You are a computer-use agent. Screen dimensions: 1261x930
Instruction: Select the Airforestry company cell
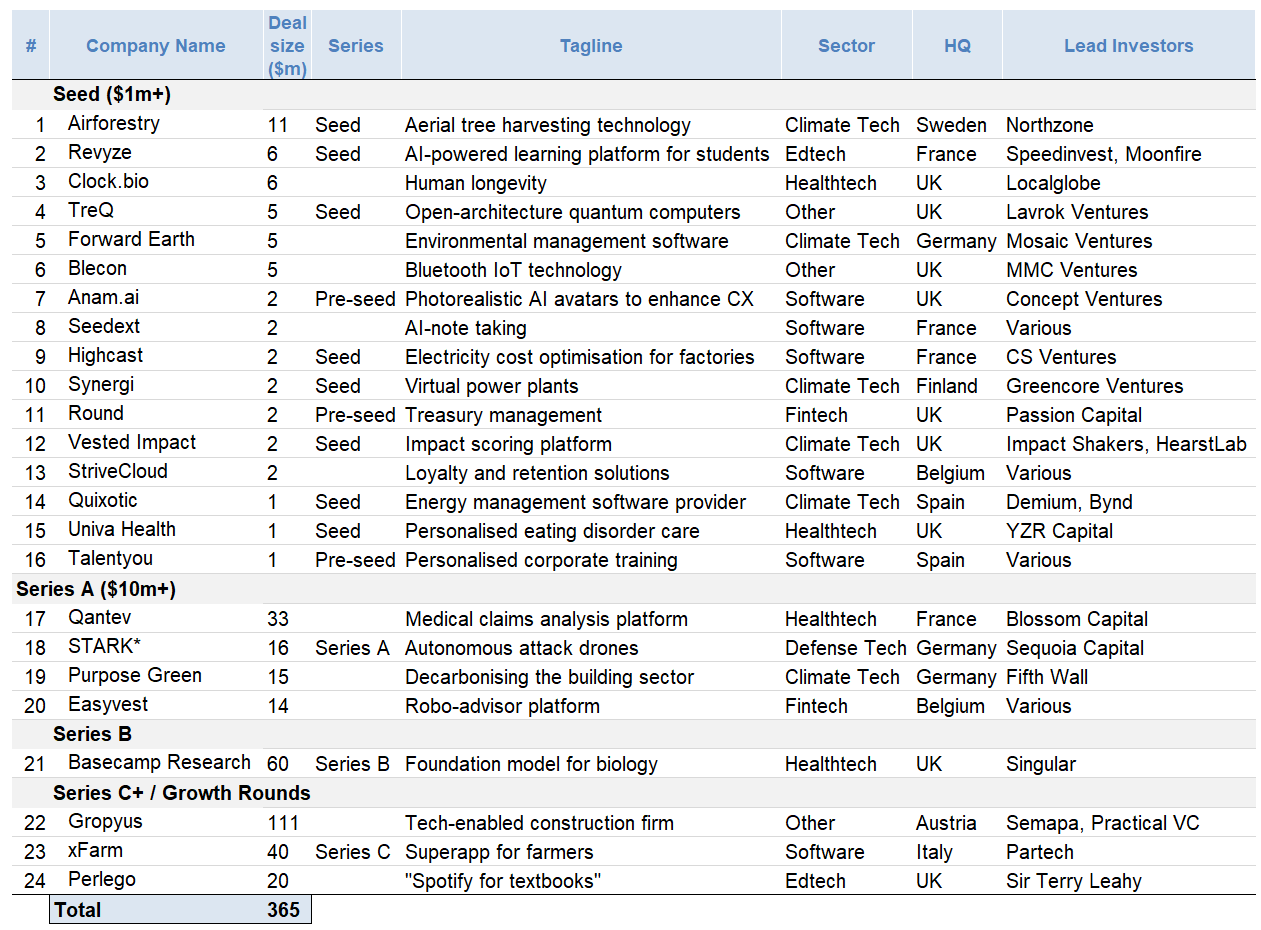pyautogui.click(x=114, y=123)
